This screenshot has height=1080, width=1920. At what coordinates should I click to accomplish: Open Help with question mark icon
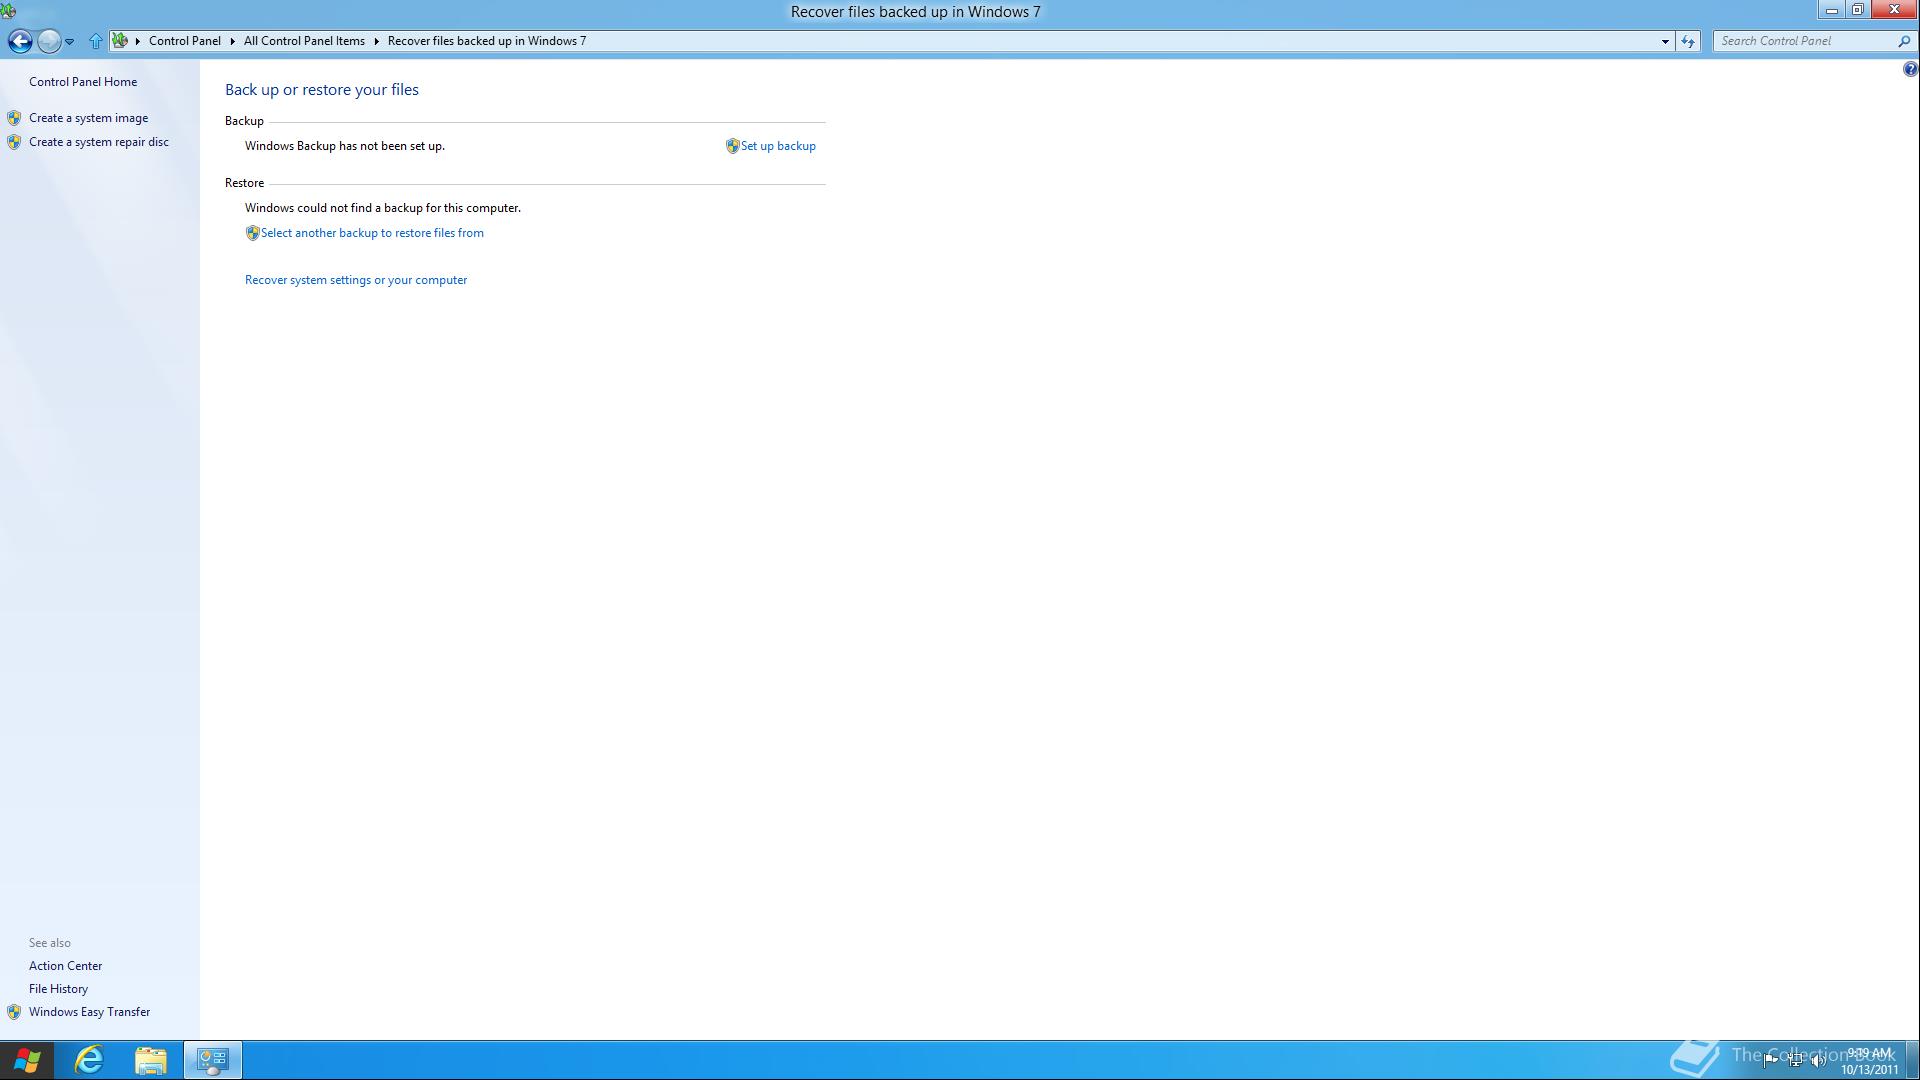tap(1910, 69)
